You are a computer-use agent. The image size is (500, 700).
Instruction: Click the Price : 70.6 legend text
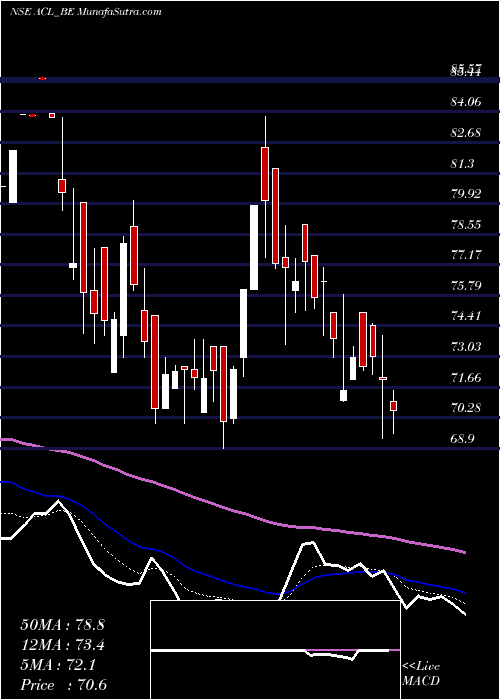[63, 685]
